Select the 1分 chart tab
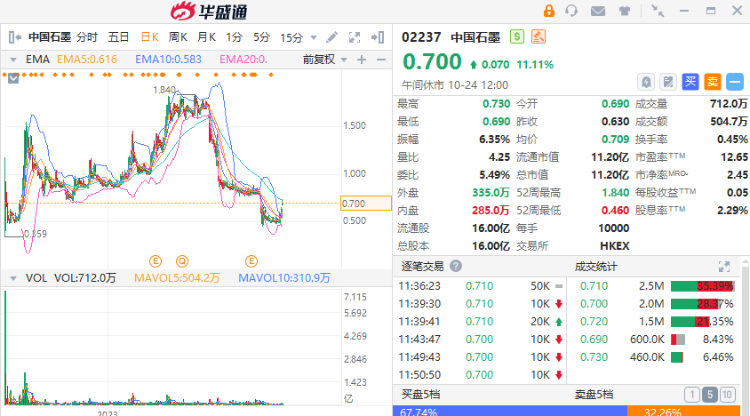Image resolution: width=750 pixels, height=416 pixels. click(x=234, y=37)
